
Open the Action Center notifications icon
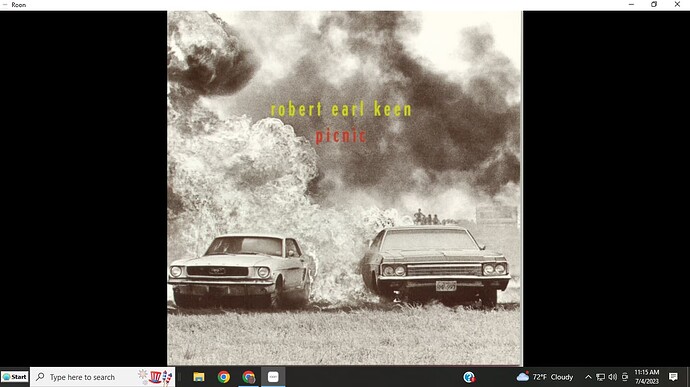[x=673, y=377]
